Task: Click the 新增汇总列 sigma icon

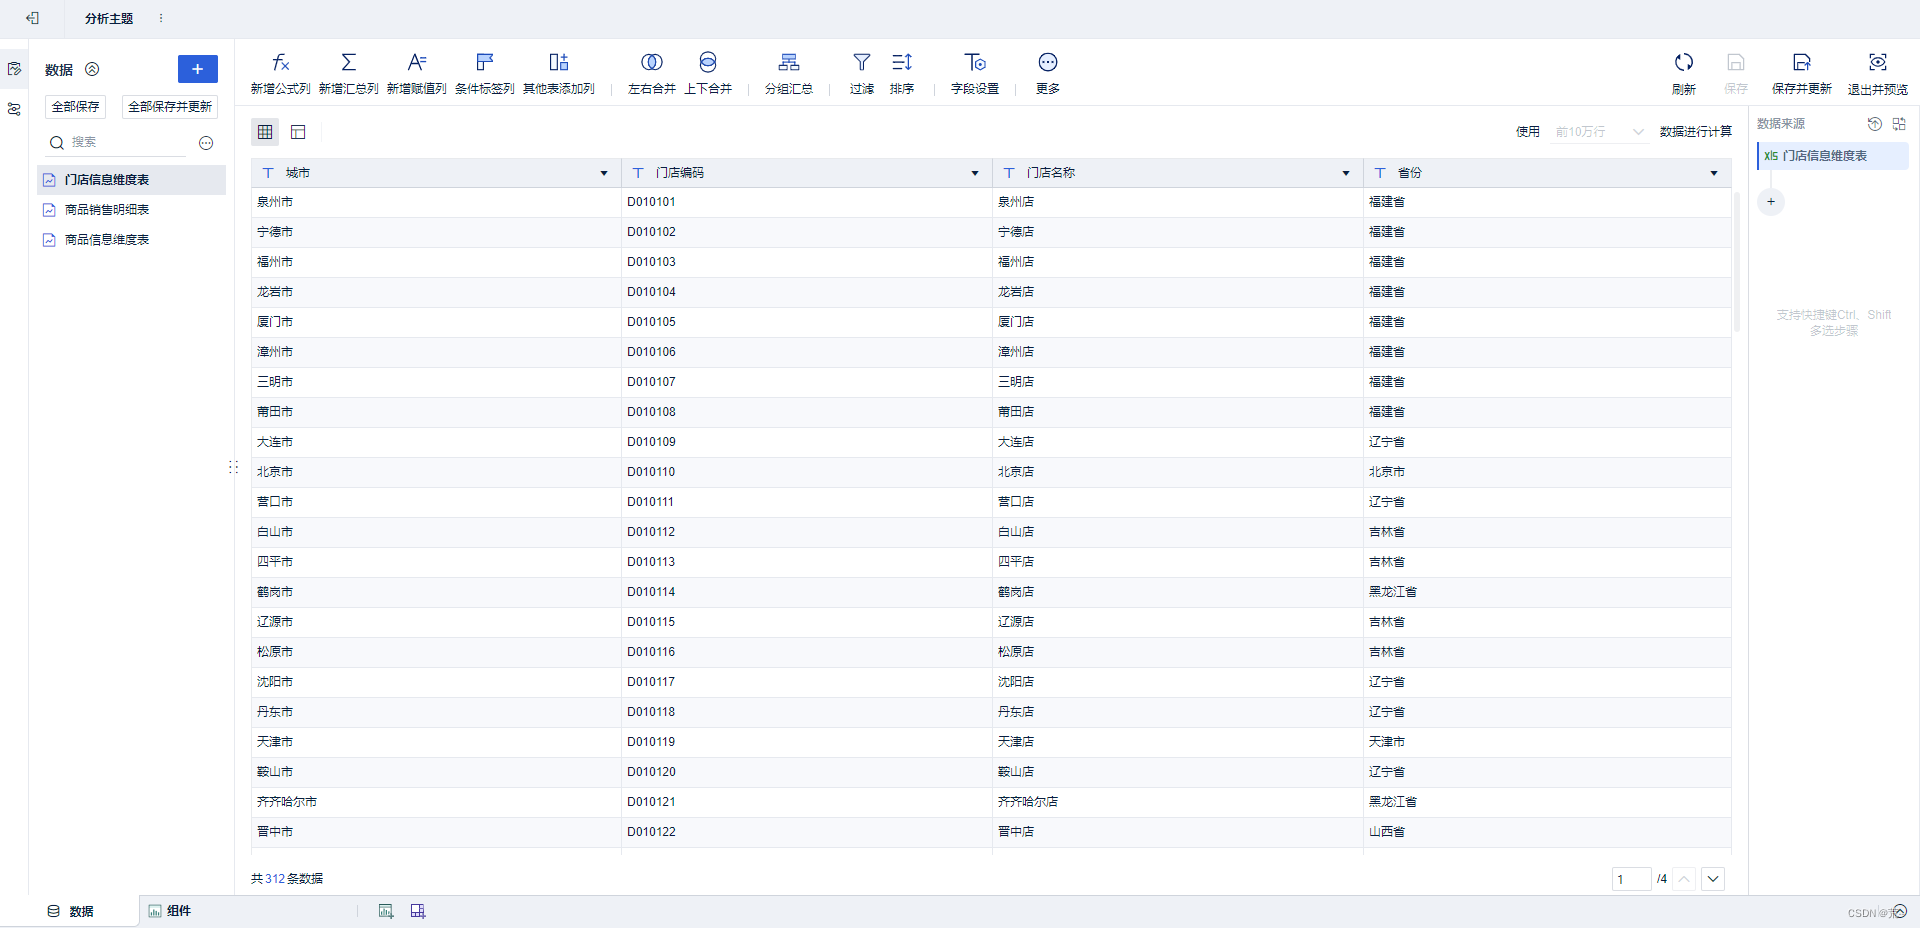Action: 348,62
